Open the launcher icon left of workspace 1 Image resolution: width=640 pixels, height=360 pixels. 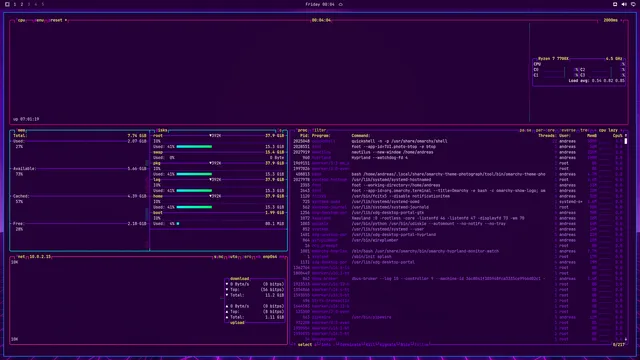pyautogui.click(x=7, y=4)
